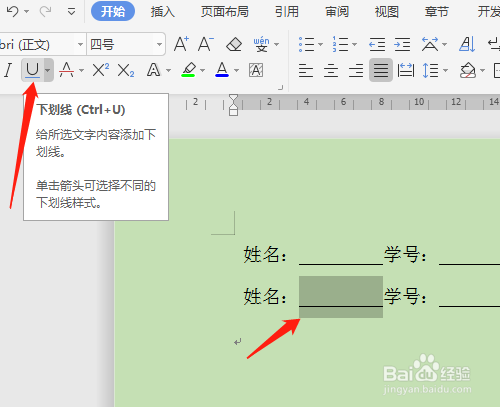Click the clear formatting eraser icon
This screenshot has width=500, height=407.
[234, 44]
